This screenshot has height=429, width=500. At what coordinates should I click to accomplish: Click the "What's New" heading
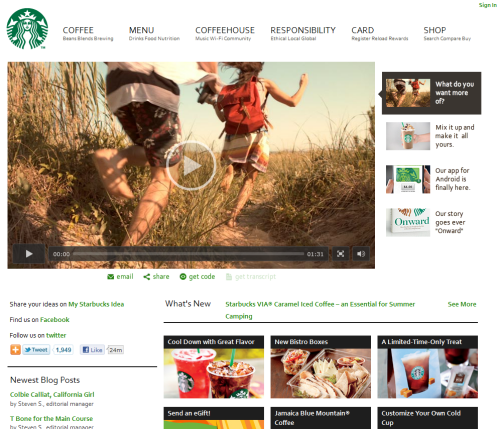tap(188, 304)
